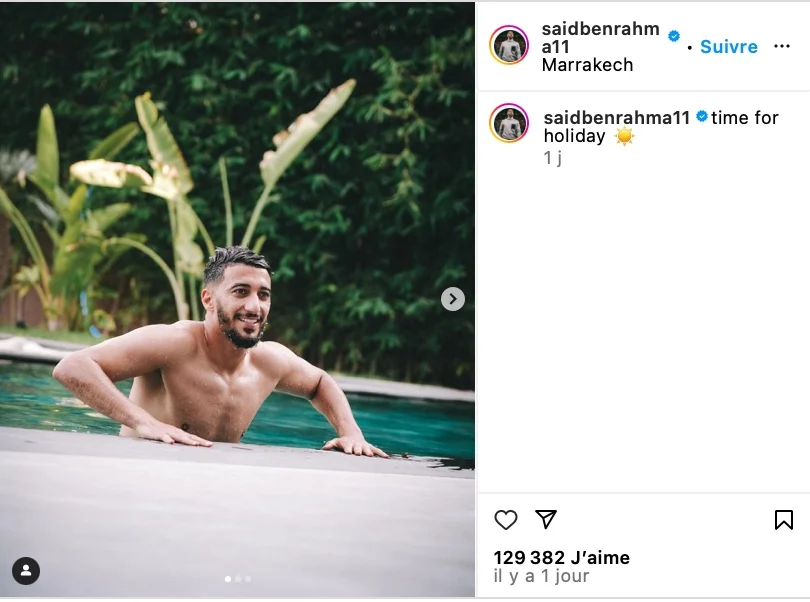Image resolution: width=810 pixels, height=602 pixels.
Task: Select the first carousel indicator dot
Action: 228,579
